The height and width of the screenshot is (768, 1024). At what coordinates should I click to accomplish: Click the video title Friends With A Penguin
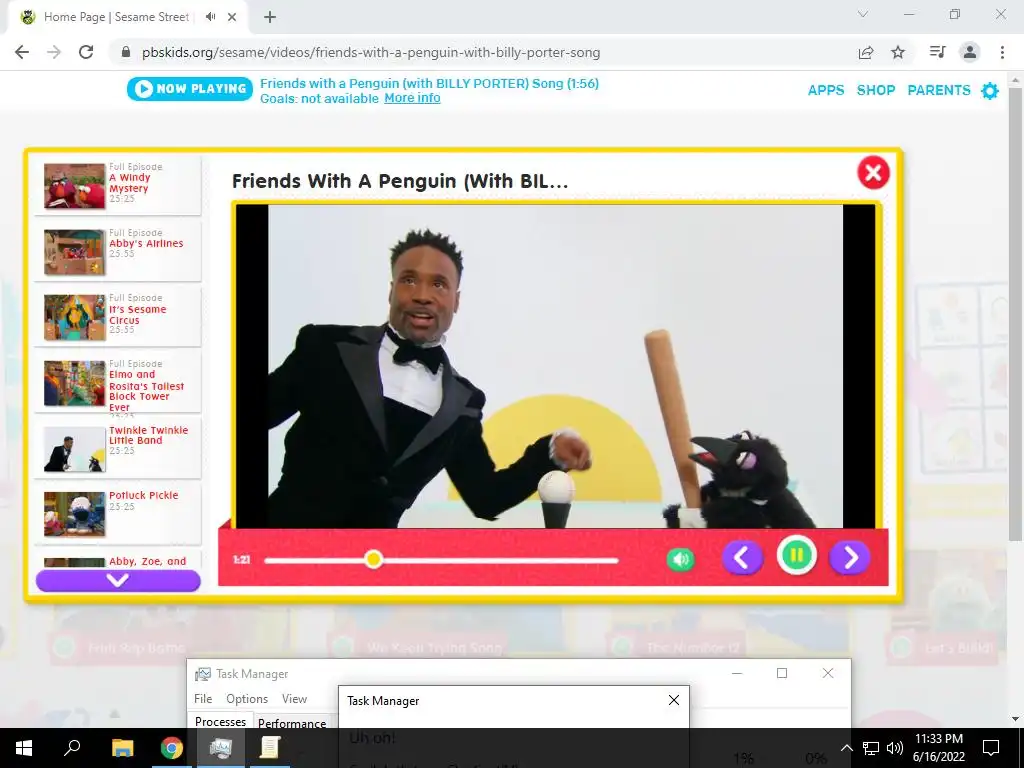(400, 181)
